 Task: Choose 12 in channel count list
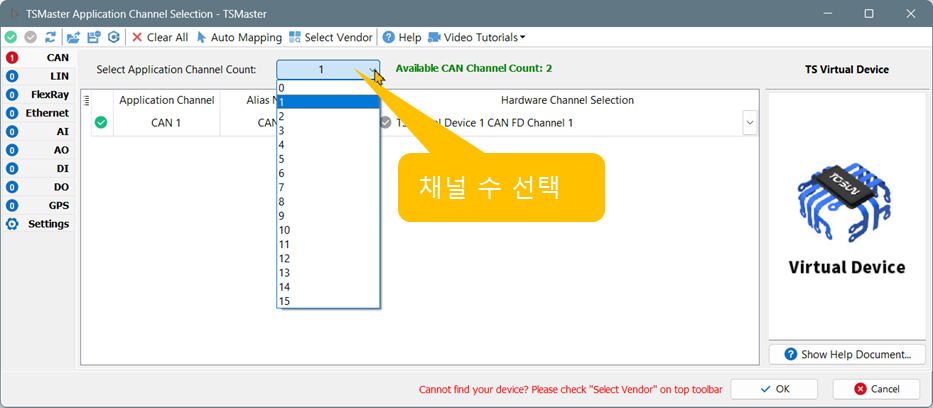pyautogui.click(x=328, y=259)
